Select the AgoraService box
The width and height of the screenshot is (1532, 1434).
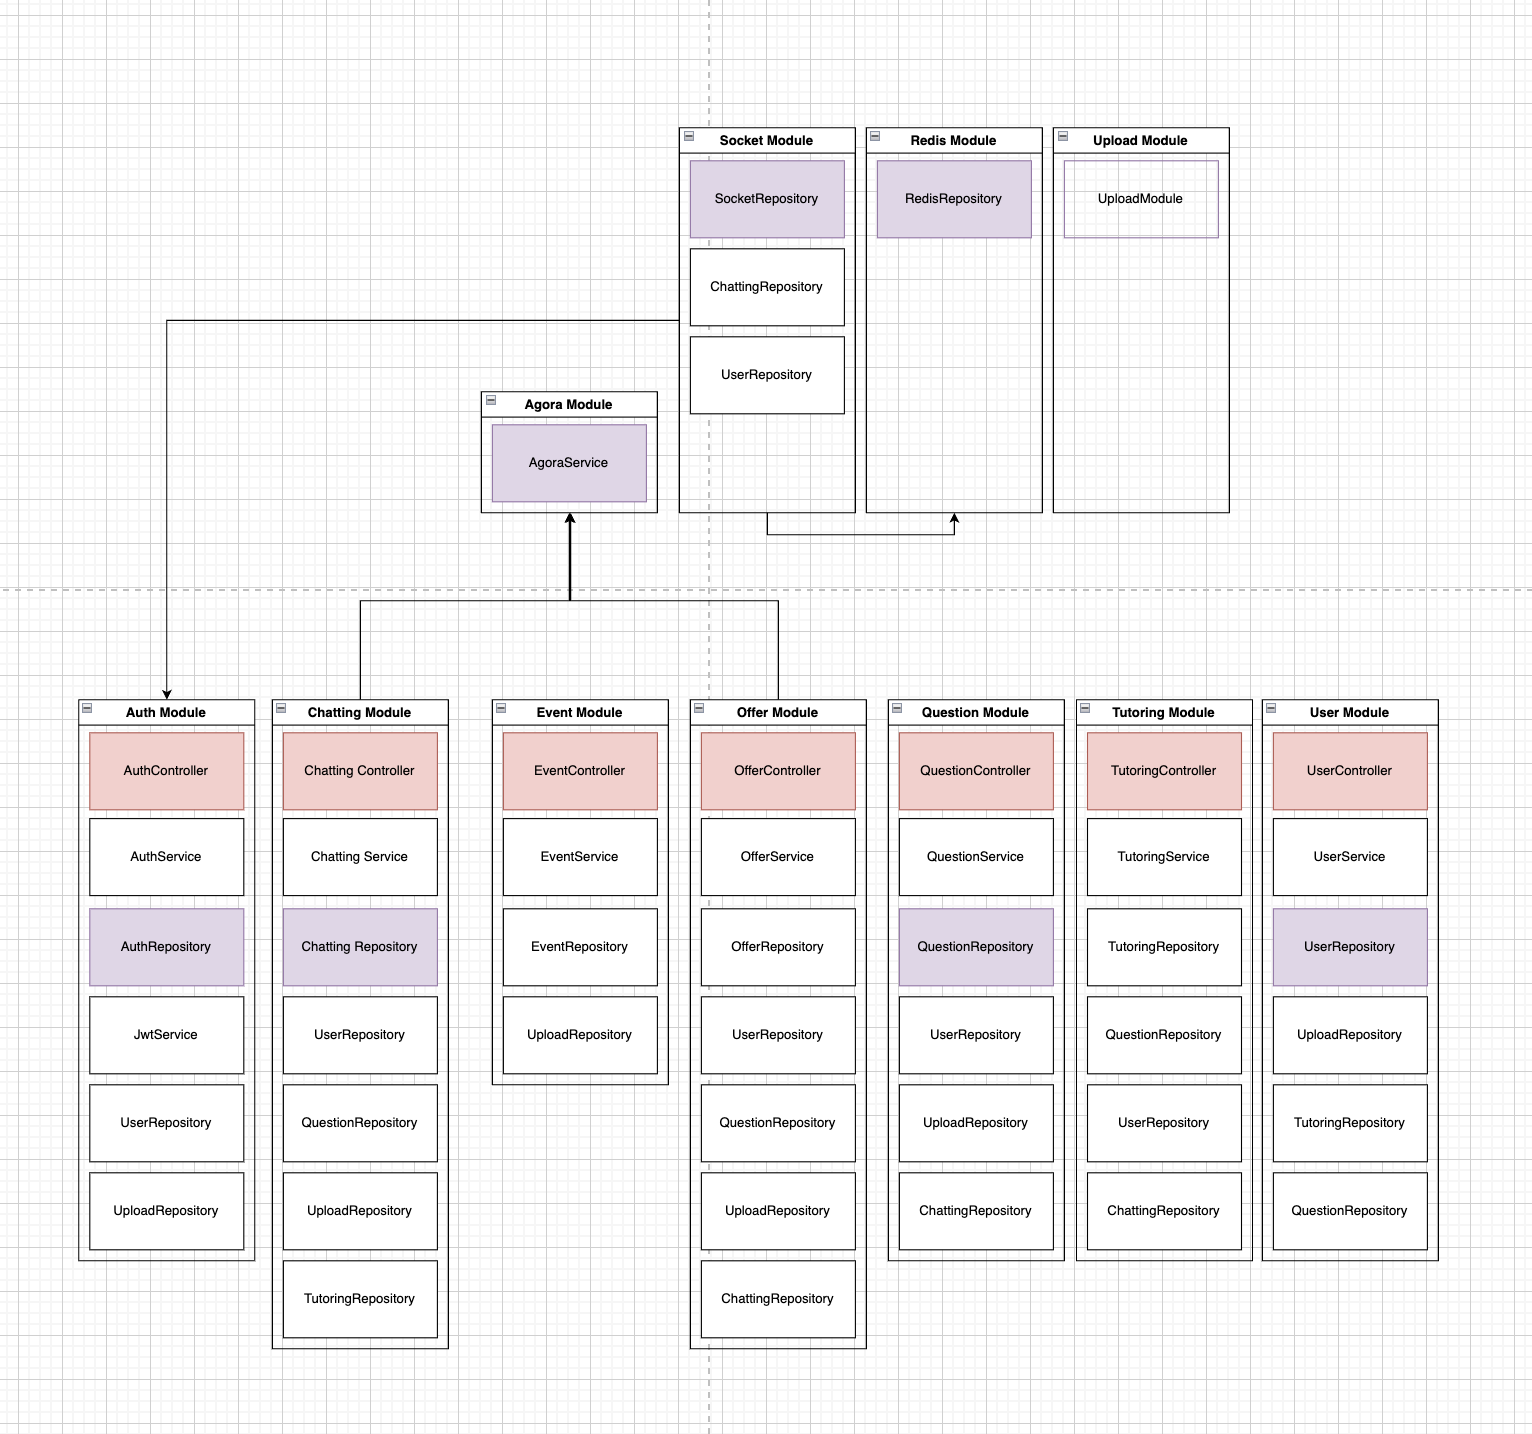(x=569, y=463)
